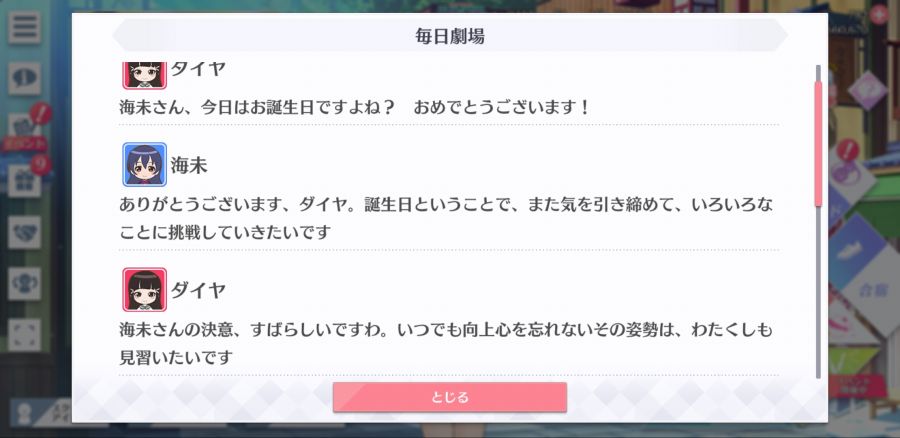Select the trophy icon in left sidebar
Viewport: 900px width, 438px height.
coord(24,284)
